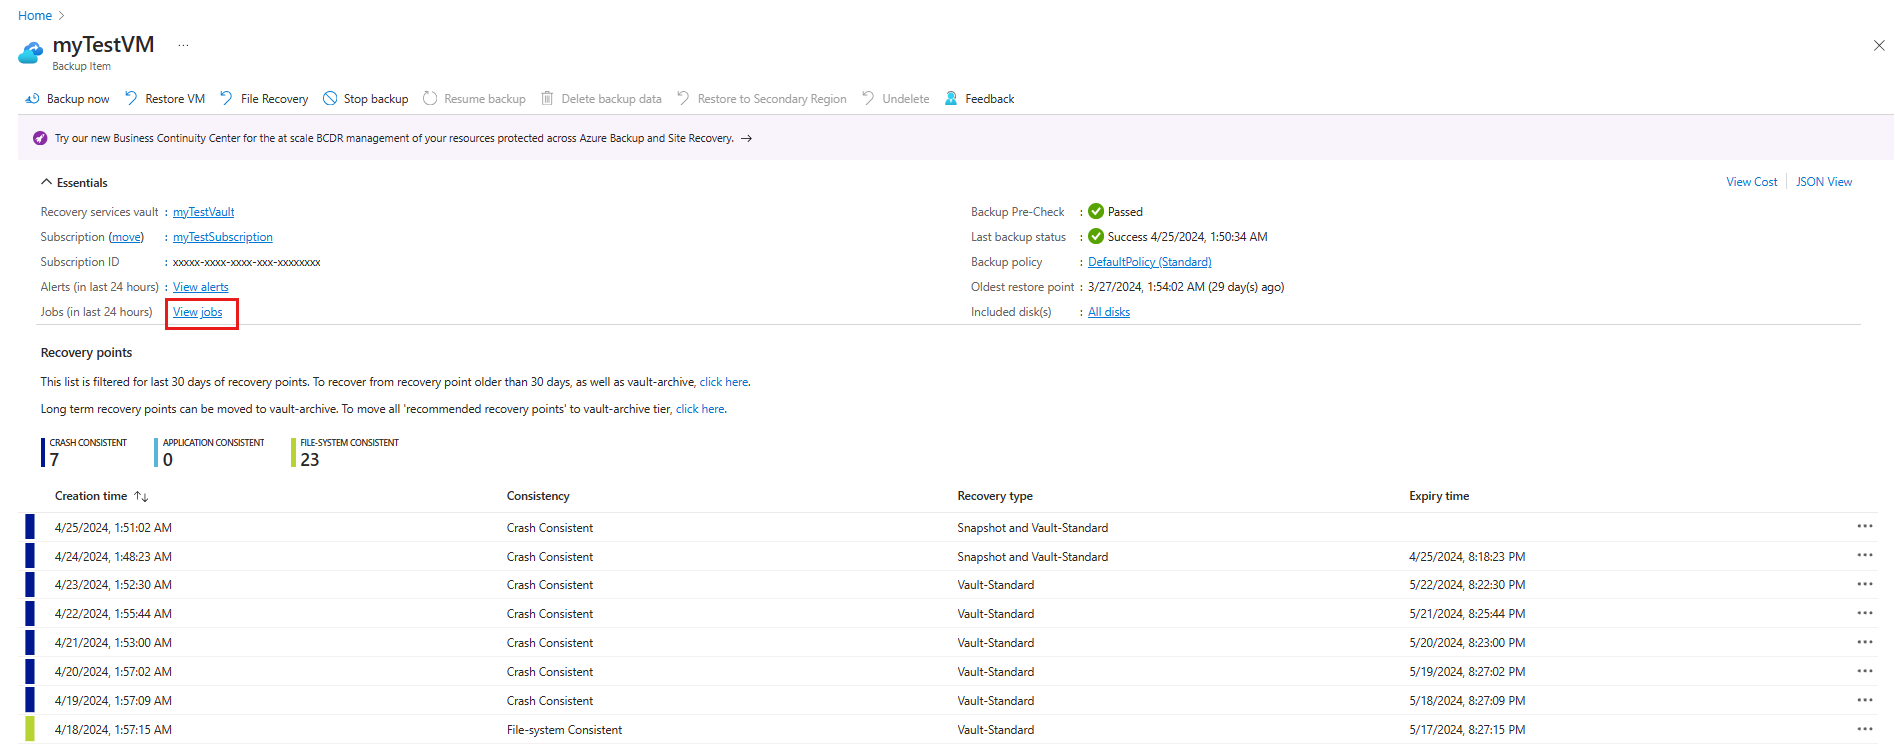Open the All disks link
This screenshot has width=1895, height=744.
point(1109,312)
